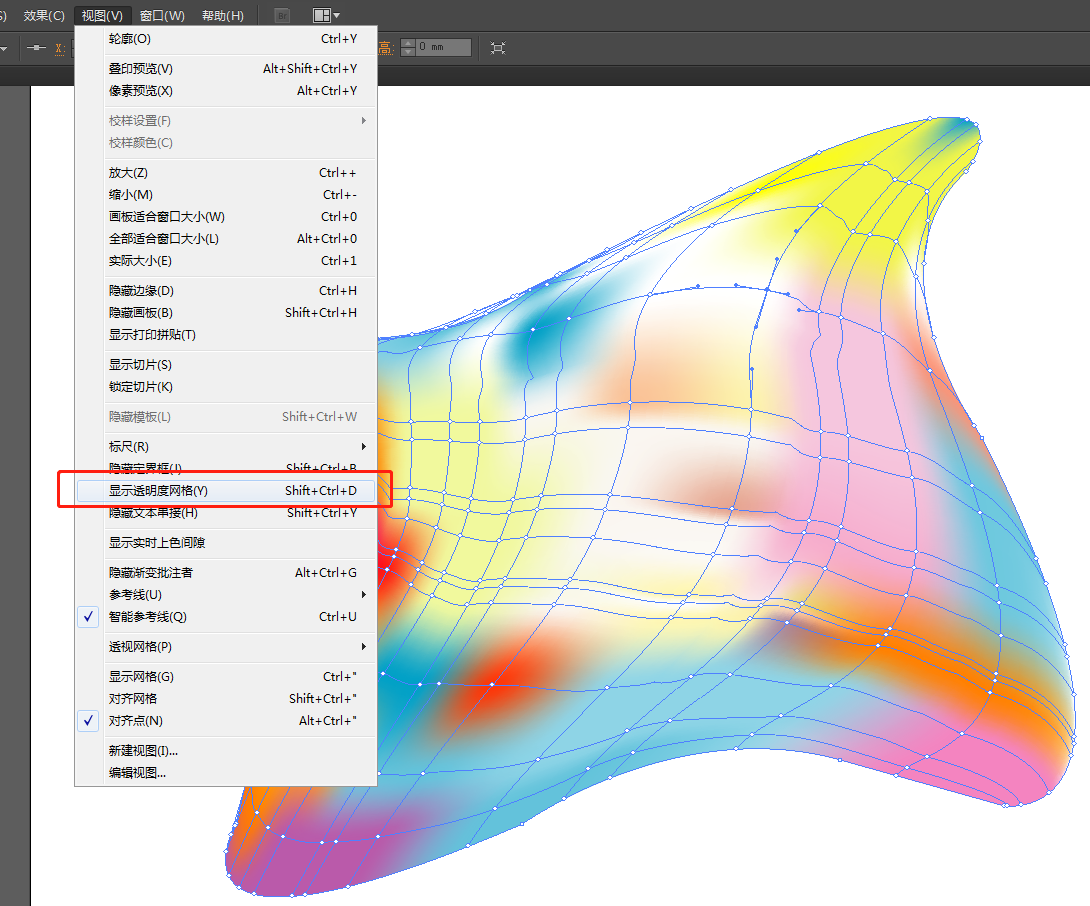The width and height of the screenshot is (1090, 906).
Task: Choose 对齐网格 snap option
Action: (x=226, y=699)
